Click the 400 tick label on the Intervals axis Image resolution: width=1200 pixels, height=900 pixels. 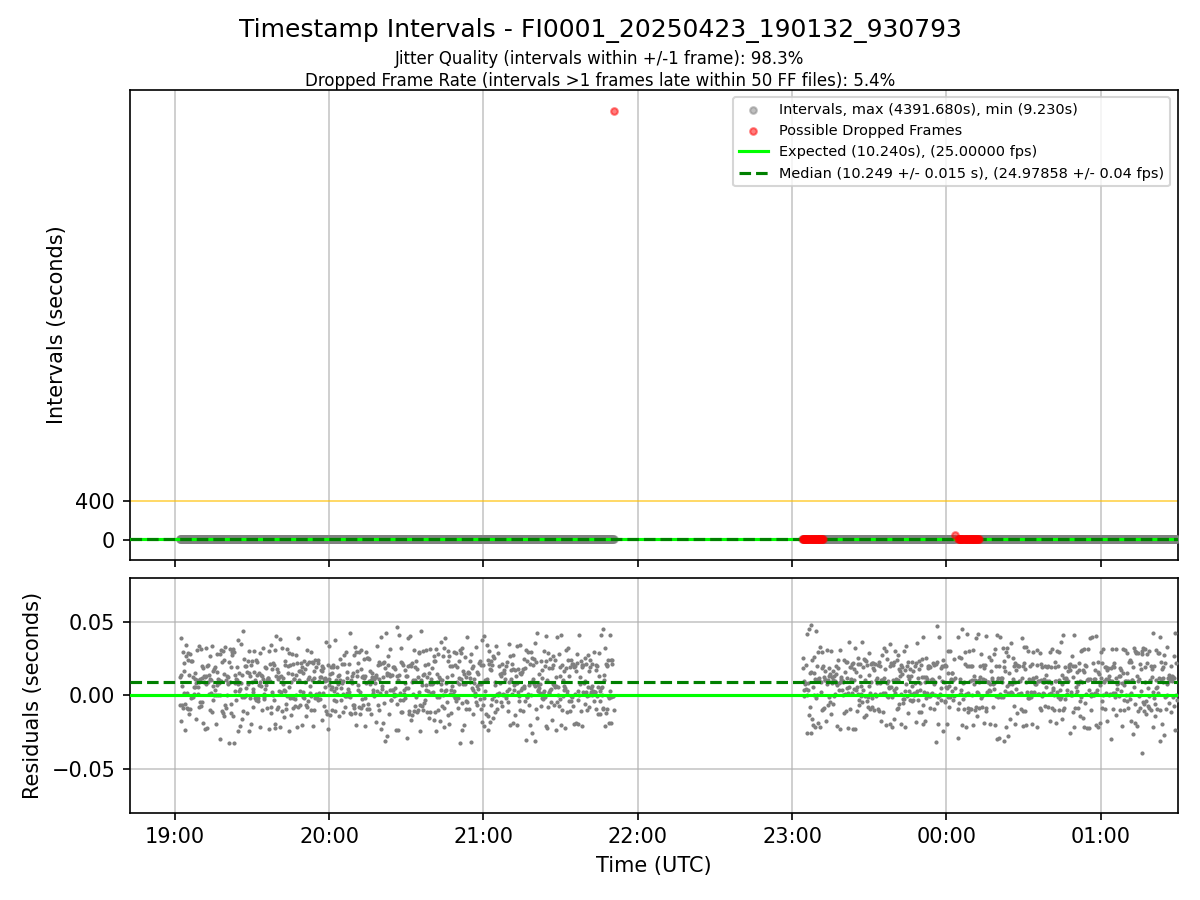tap(95, 501)
